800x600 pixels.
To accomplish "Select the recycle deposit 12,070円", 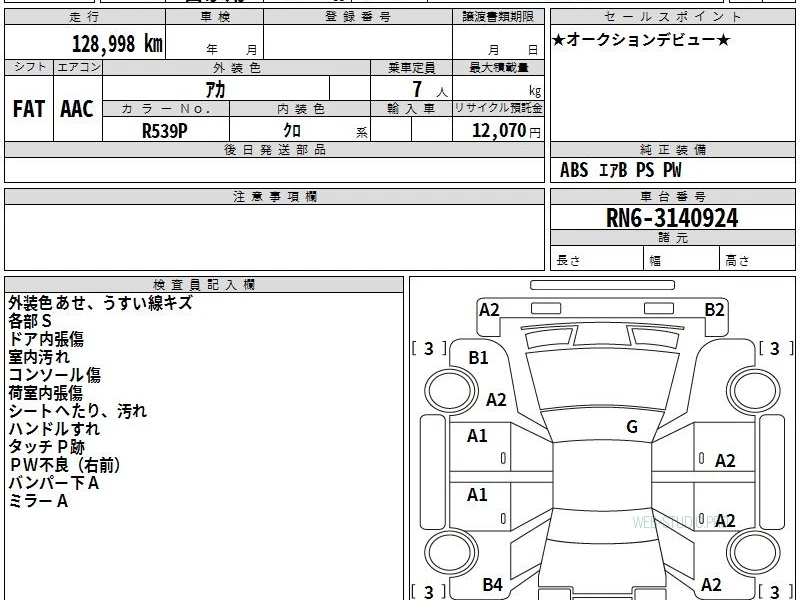I will (x=506, y=131).
